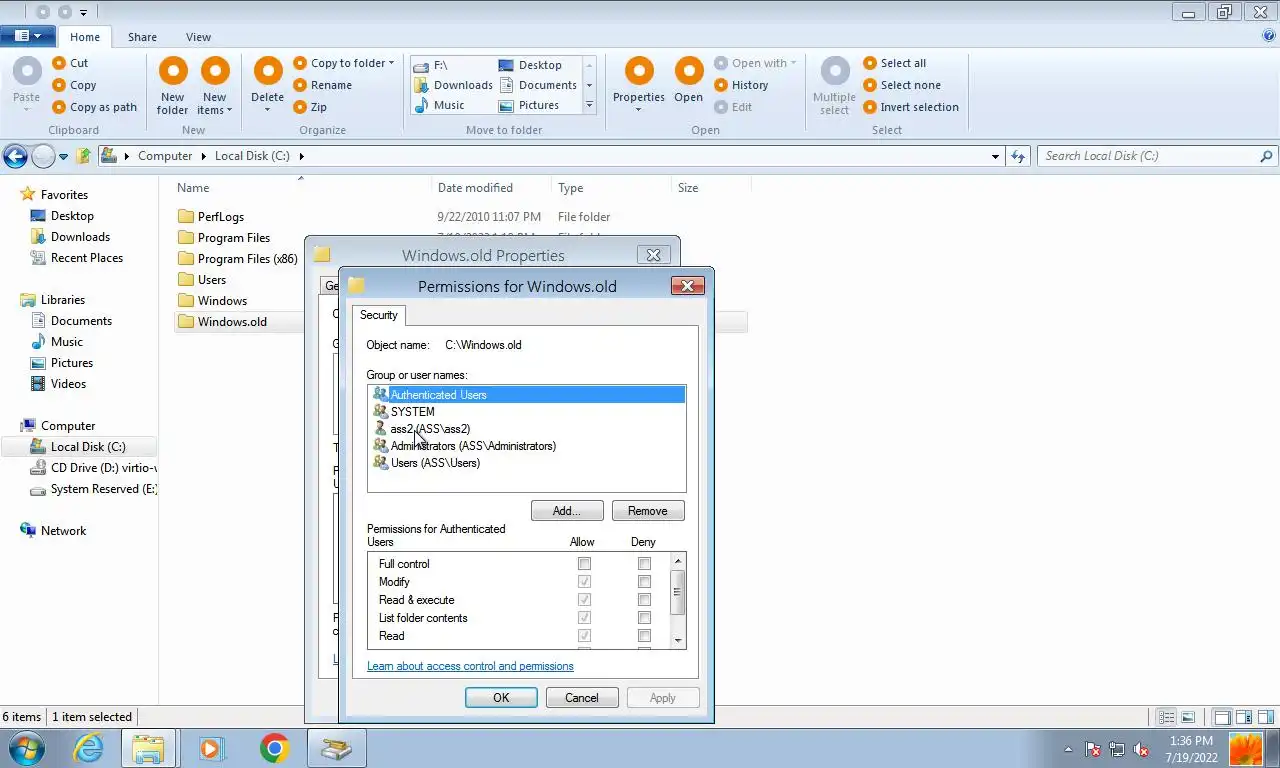Open Start menu on taskbar

click(27, 748)
